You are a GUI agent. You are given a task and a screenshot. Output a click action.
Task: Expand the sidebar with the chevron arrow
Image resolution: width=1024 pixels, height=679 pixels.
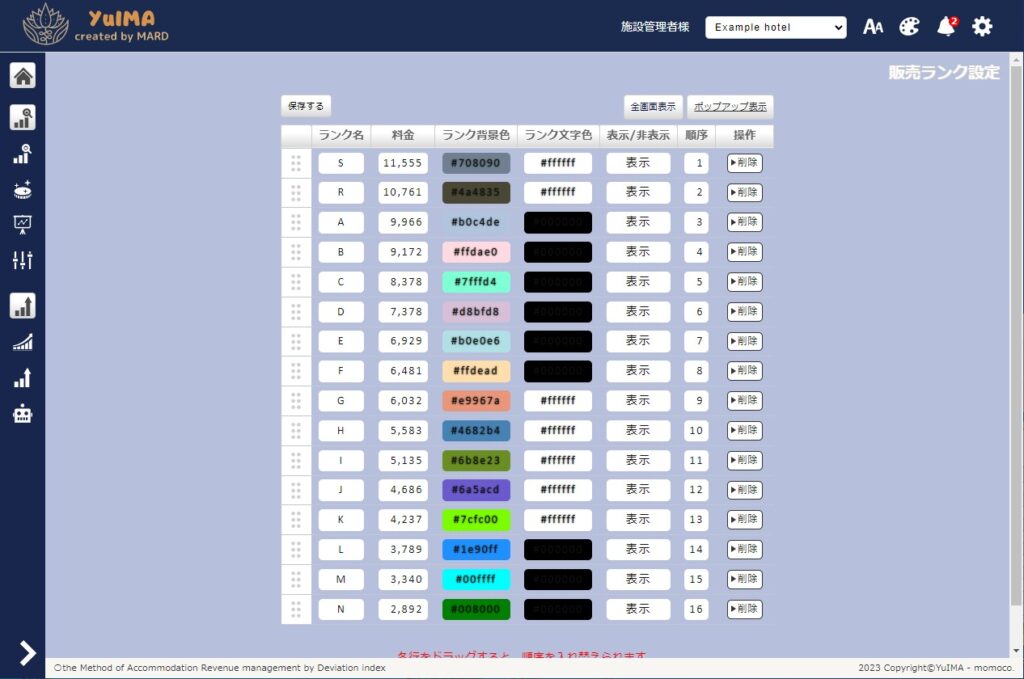pos(27,653)
